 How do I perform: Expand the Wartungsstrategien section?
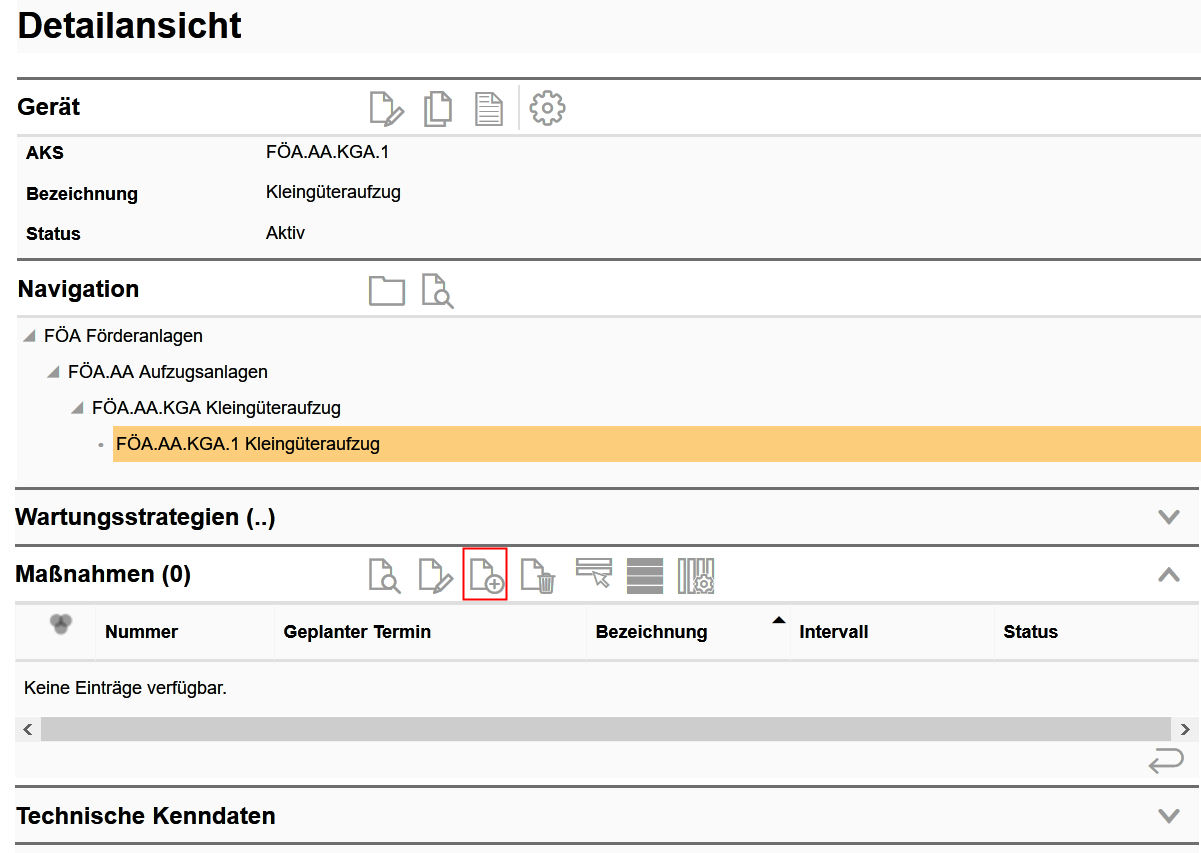pyautogui.click(x=1168, y=517)
